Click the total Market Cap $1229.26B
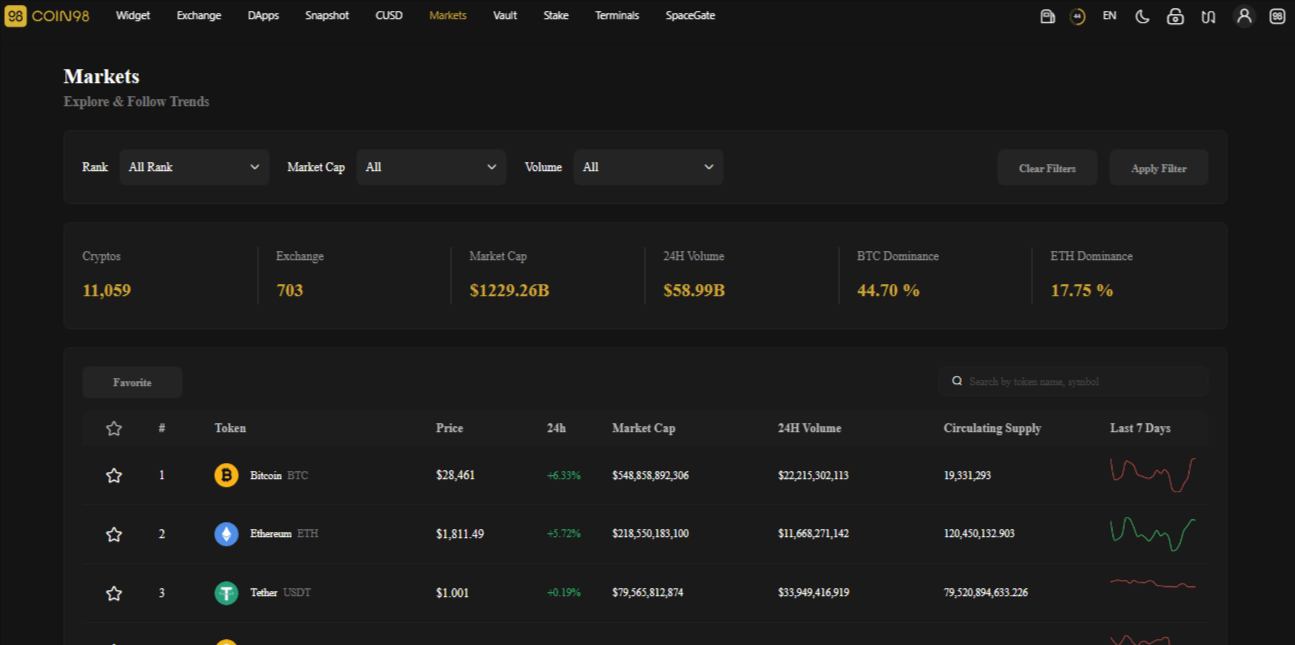This screenshot has width=1295, height=645. pyautogui.click(x=509, y=291)
